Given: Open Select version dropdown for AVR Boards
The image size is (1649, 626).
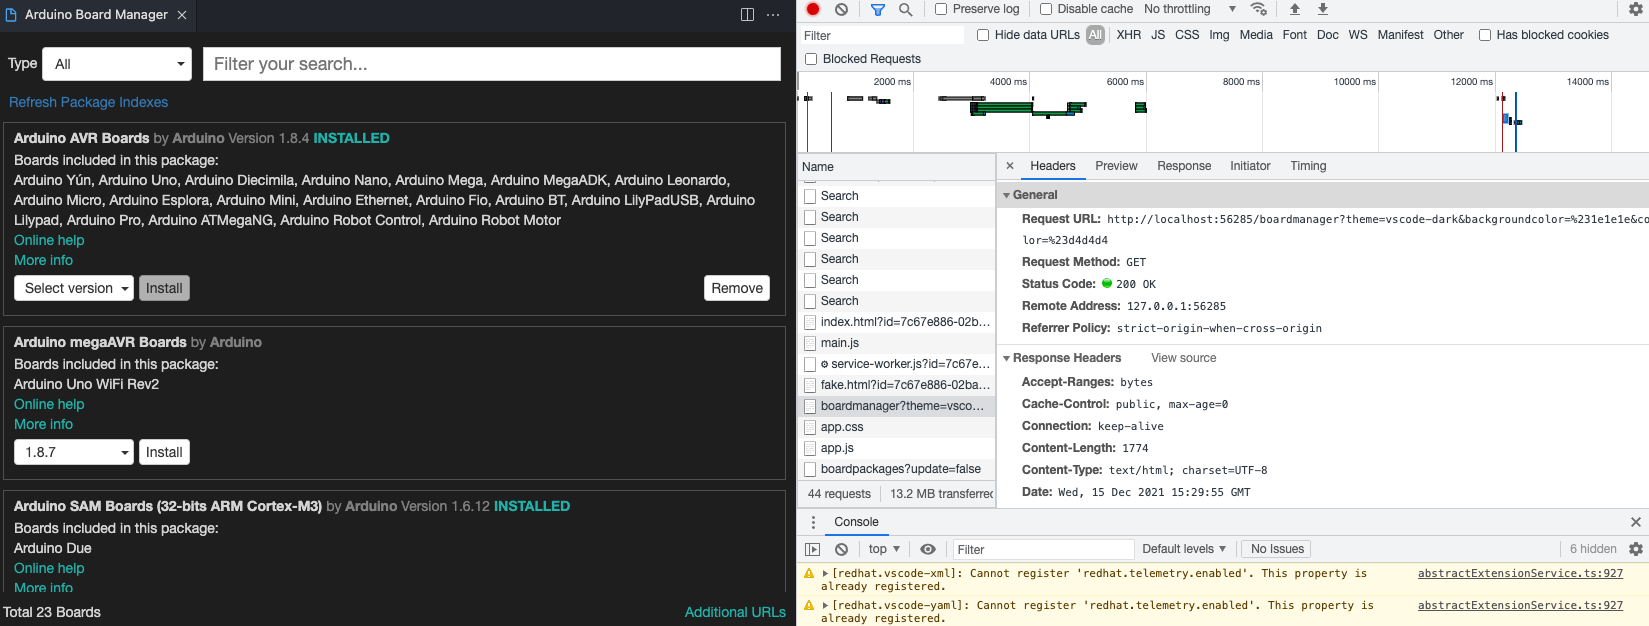Looking at the screenshot, I should [x=74, y=288].
